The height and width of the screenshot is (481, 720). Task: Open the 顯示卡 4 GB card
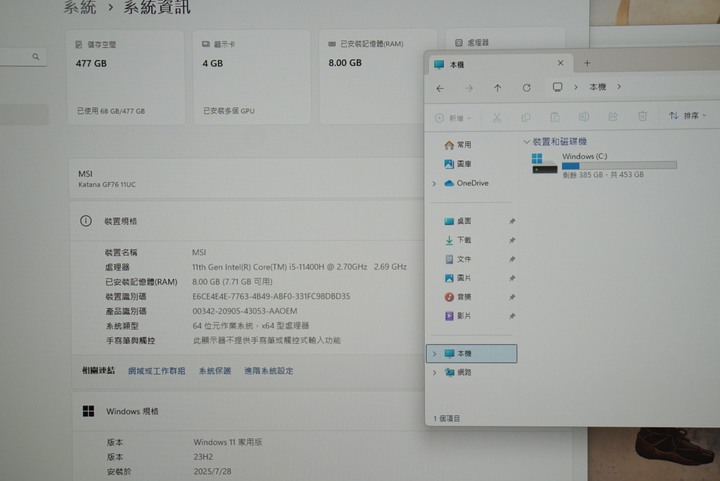click(252, 77)
